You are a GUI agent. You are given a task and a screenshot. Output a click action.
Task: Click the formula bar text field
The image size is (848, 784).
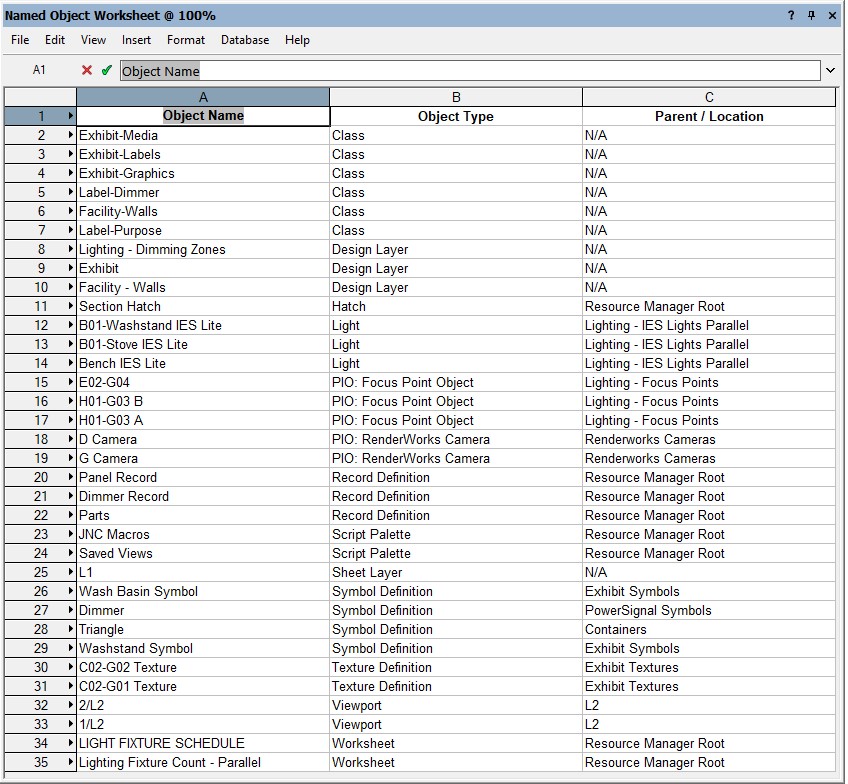pos(470,71)
